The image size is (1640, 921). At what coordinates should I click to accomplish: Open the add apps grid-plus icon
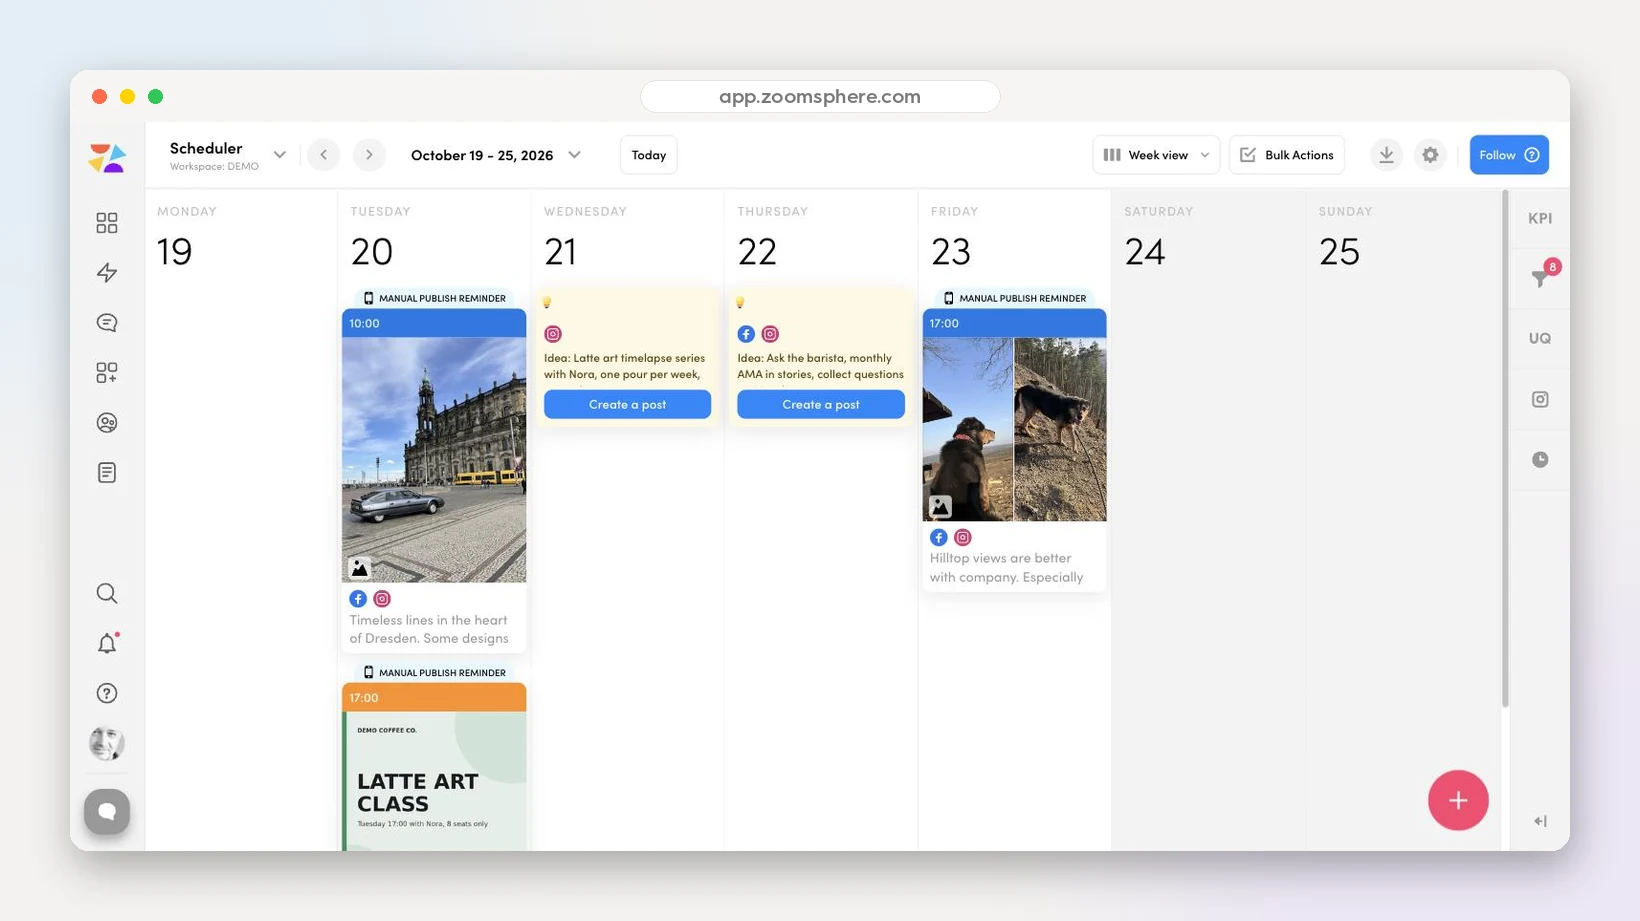107,372
